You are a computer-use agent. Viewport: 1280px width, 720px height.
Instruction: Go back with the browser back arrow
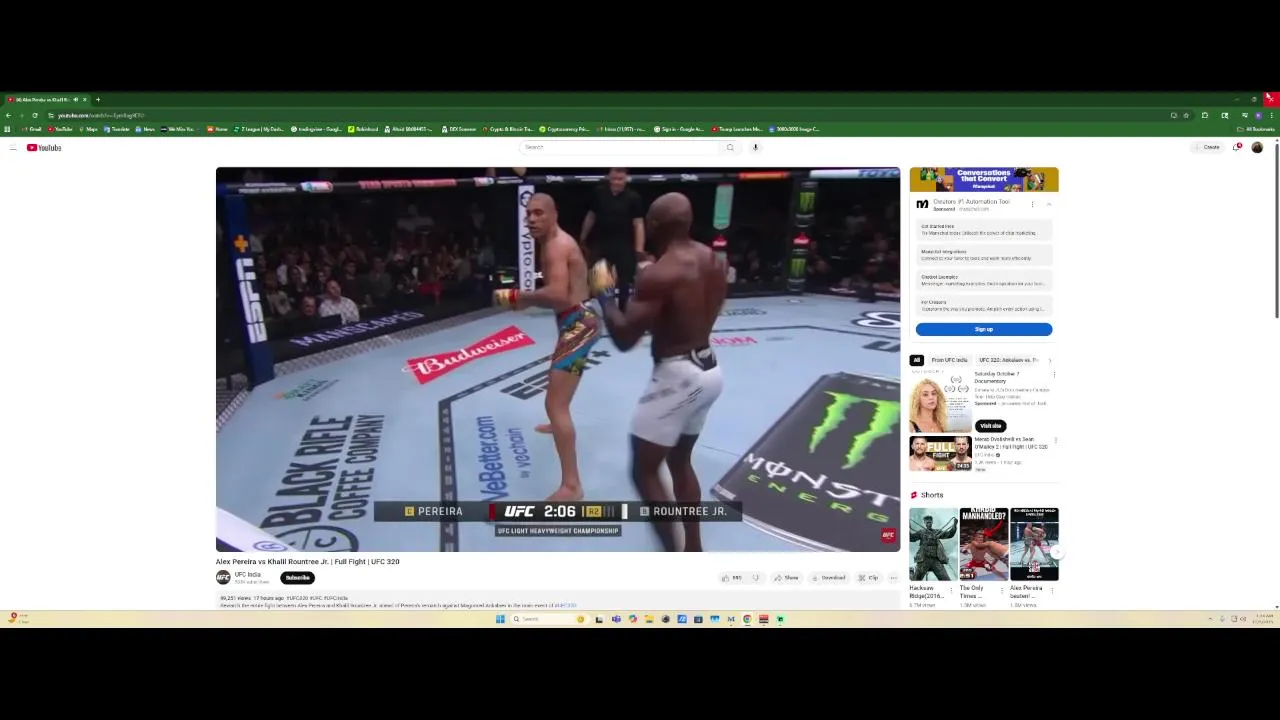click(x=8, y=115)
